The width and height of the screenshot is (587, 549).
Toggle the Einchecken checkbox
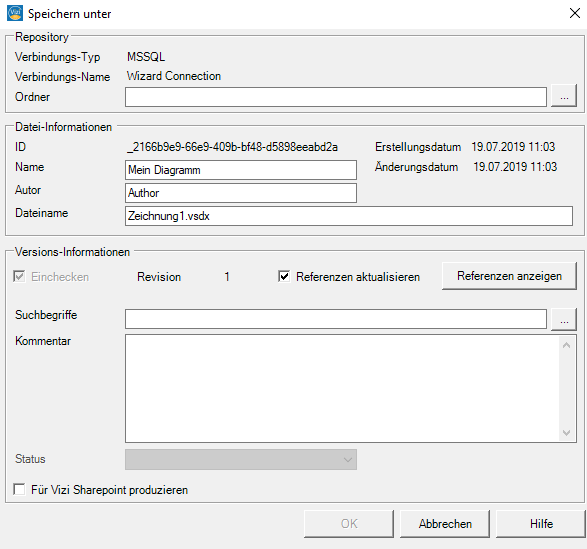click(19, 277)
